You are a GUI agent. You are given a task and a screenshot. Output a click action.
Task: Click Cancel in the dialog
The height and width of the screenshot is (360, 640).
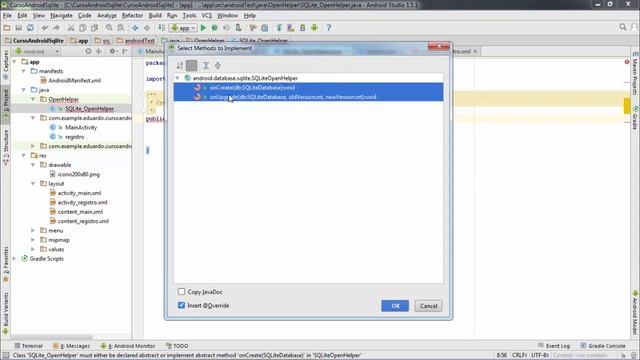click(x=428, y=306)
